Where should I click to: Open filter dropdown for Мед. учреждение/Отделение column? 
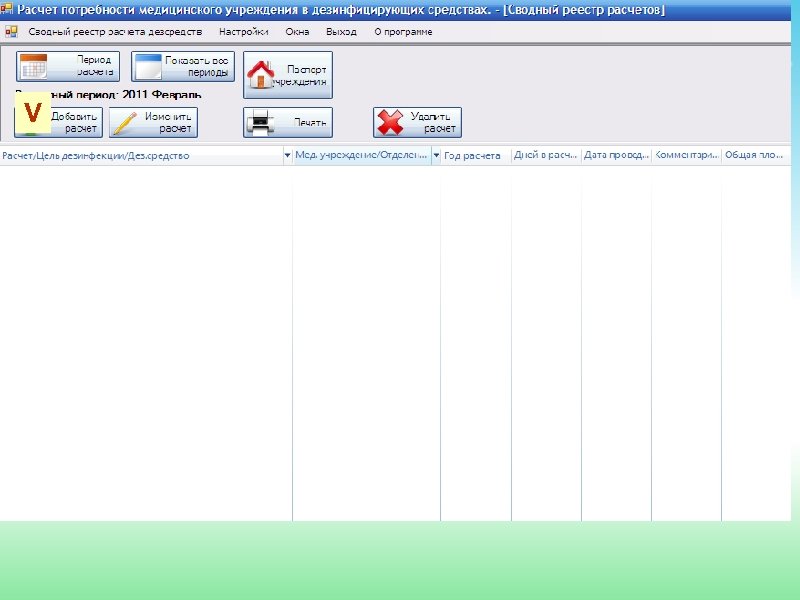[436, 155]
